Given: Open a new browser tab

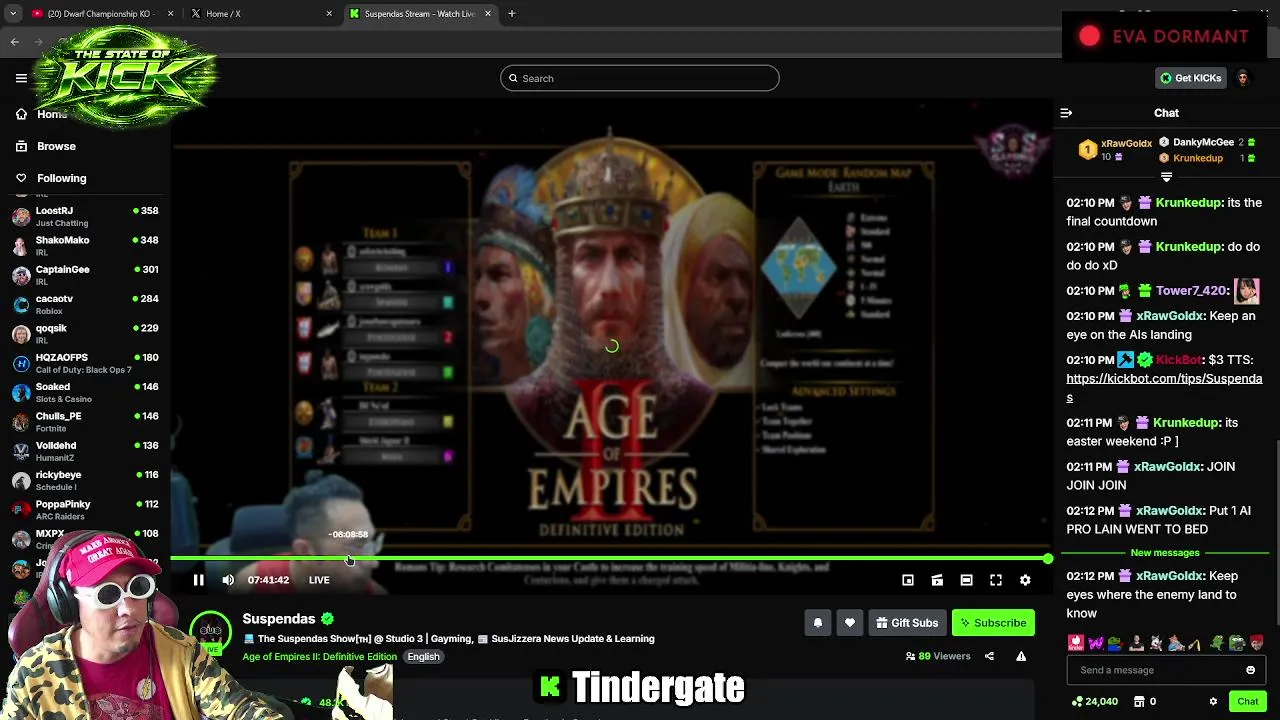Looking at the screenshot, I should [x=512, y=14].
